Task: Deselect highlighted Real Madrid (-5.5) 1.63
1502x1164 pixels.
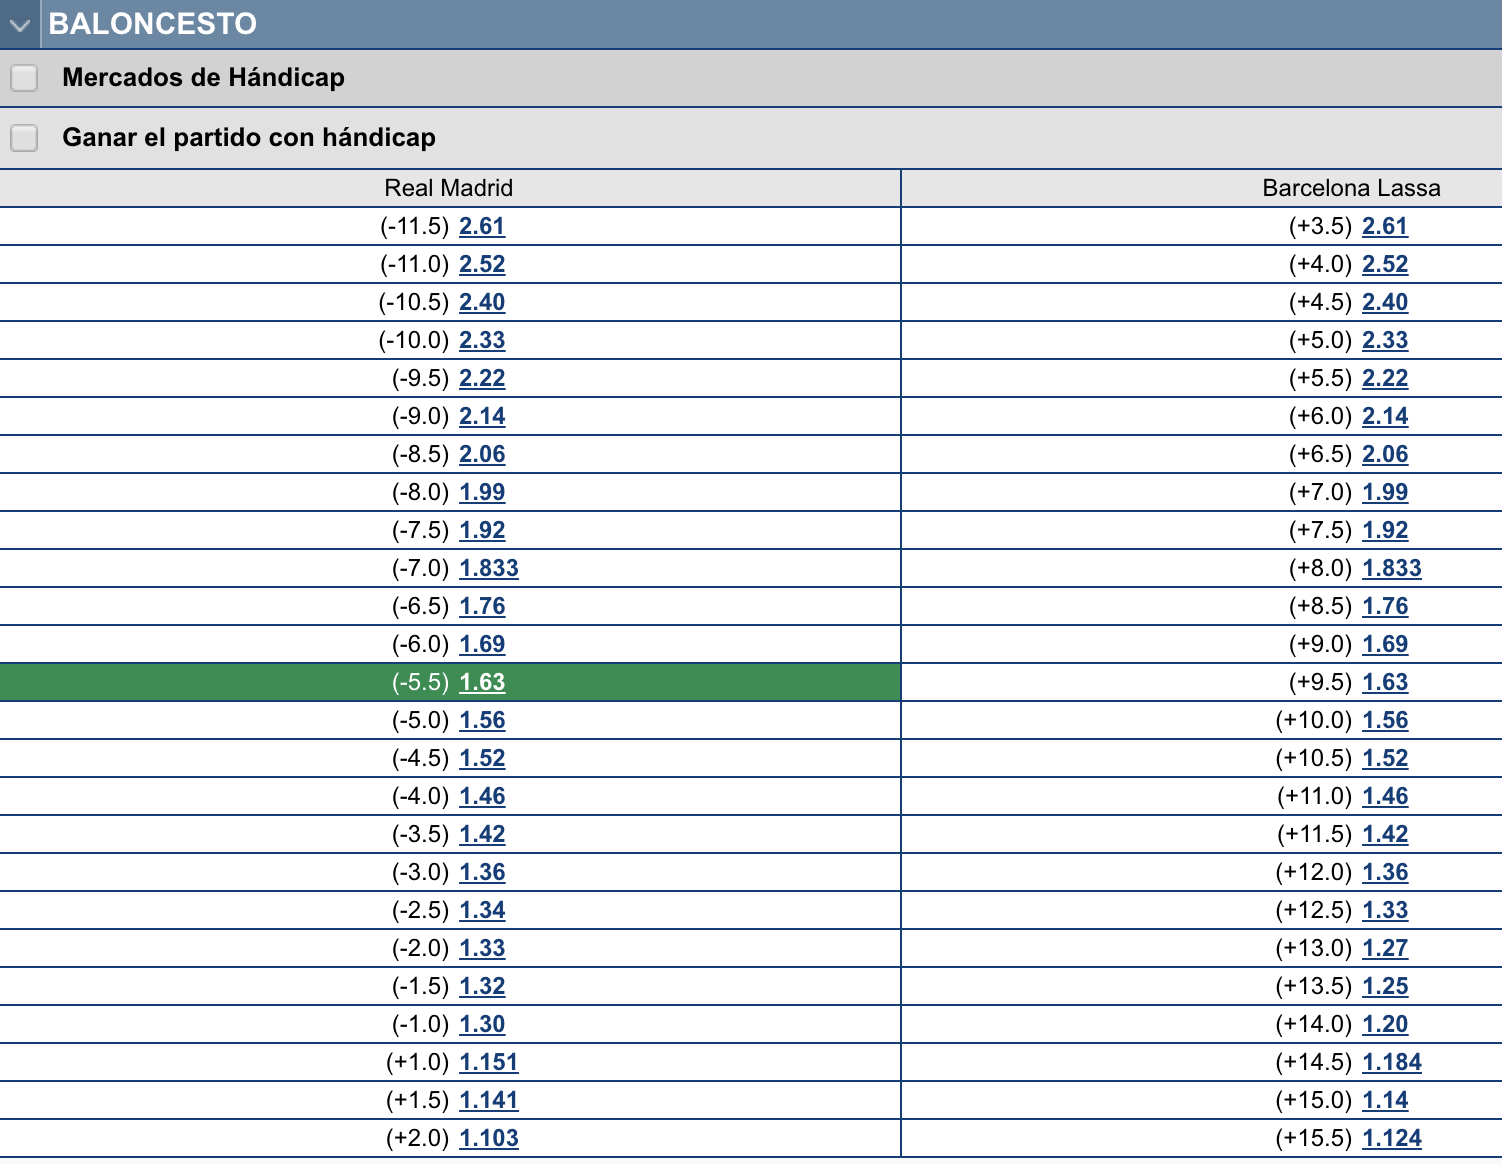Action: point(482,682)
